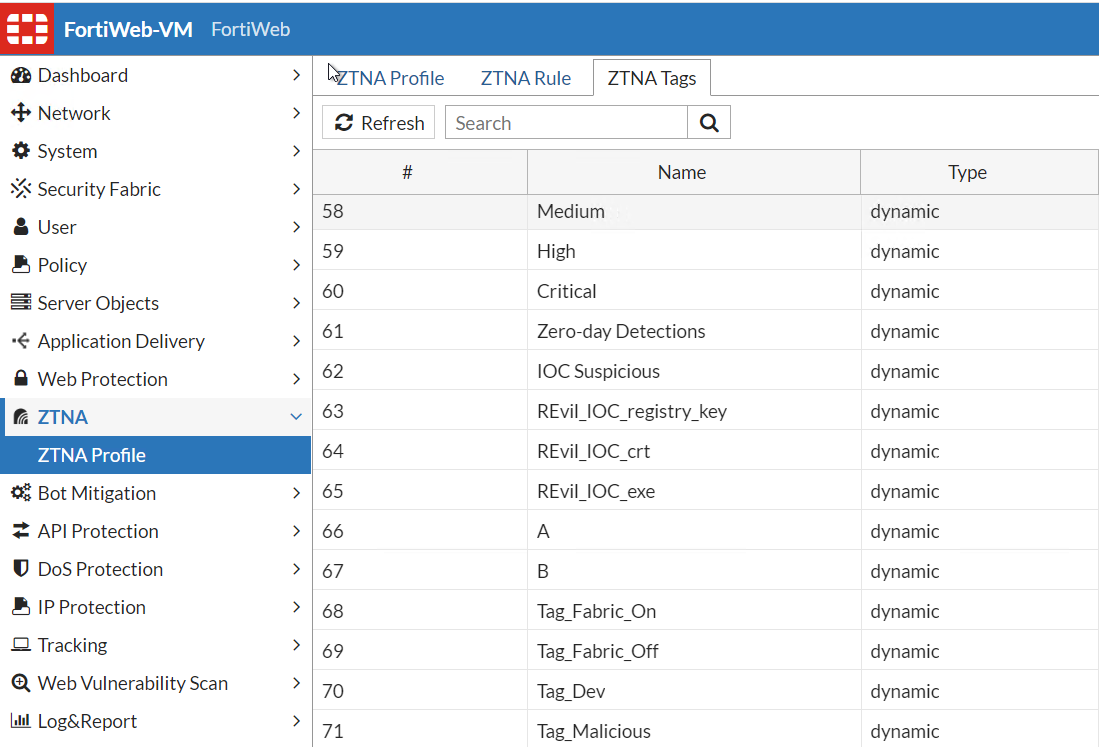Viewport: 1104px width, 747px height.
Task: Select the Log&Report chart icon
Action: 21,721
